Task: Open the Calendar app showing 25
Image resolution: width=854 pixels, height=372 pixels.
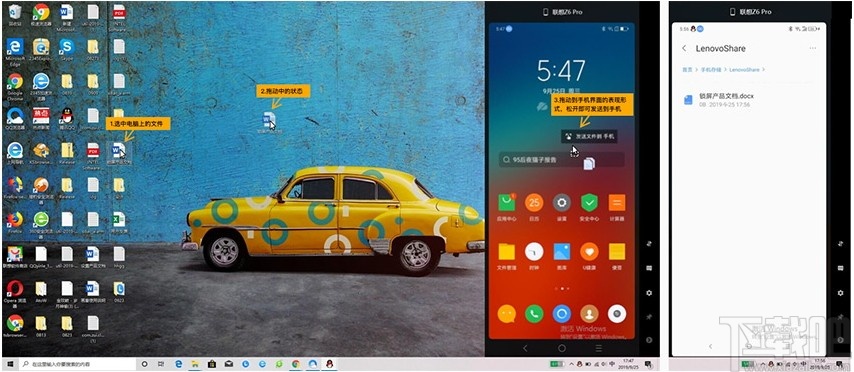Action: (534, 206)
